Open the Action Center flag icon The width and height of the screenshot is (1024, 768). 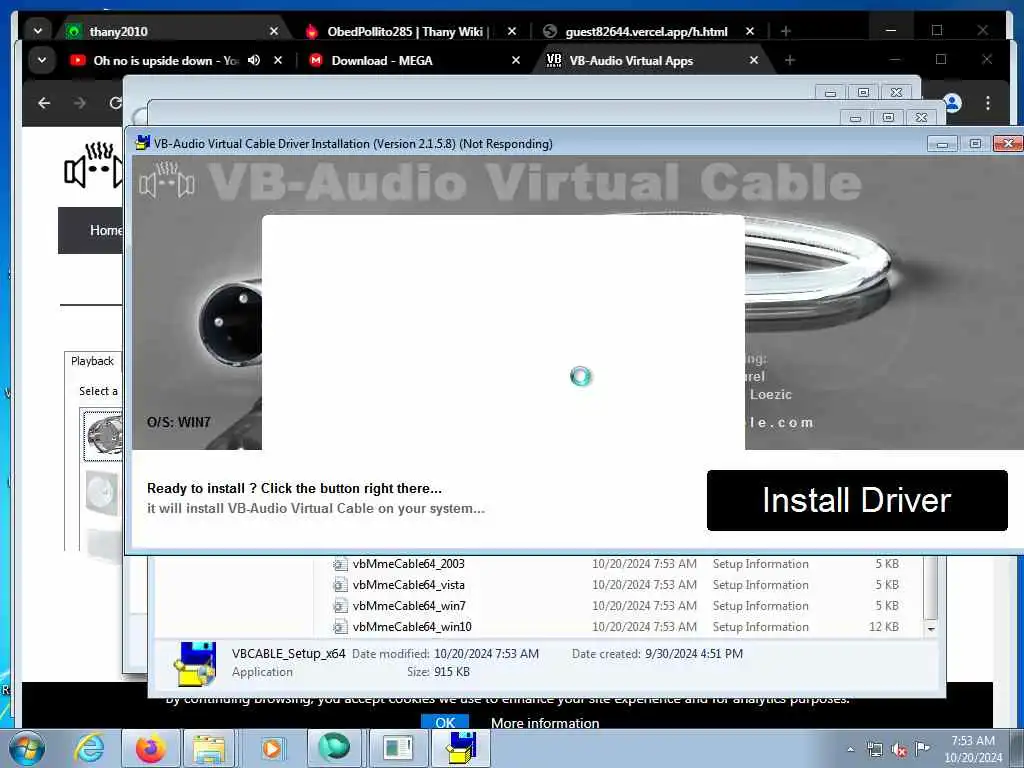click(x=922, y=748)
